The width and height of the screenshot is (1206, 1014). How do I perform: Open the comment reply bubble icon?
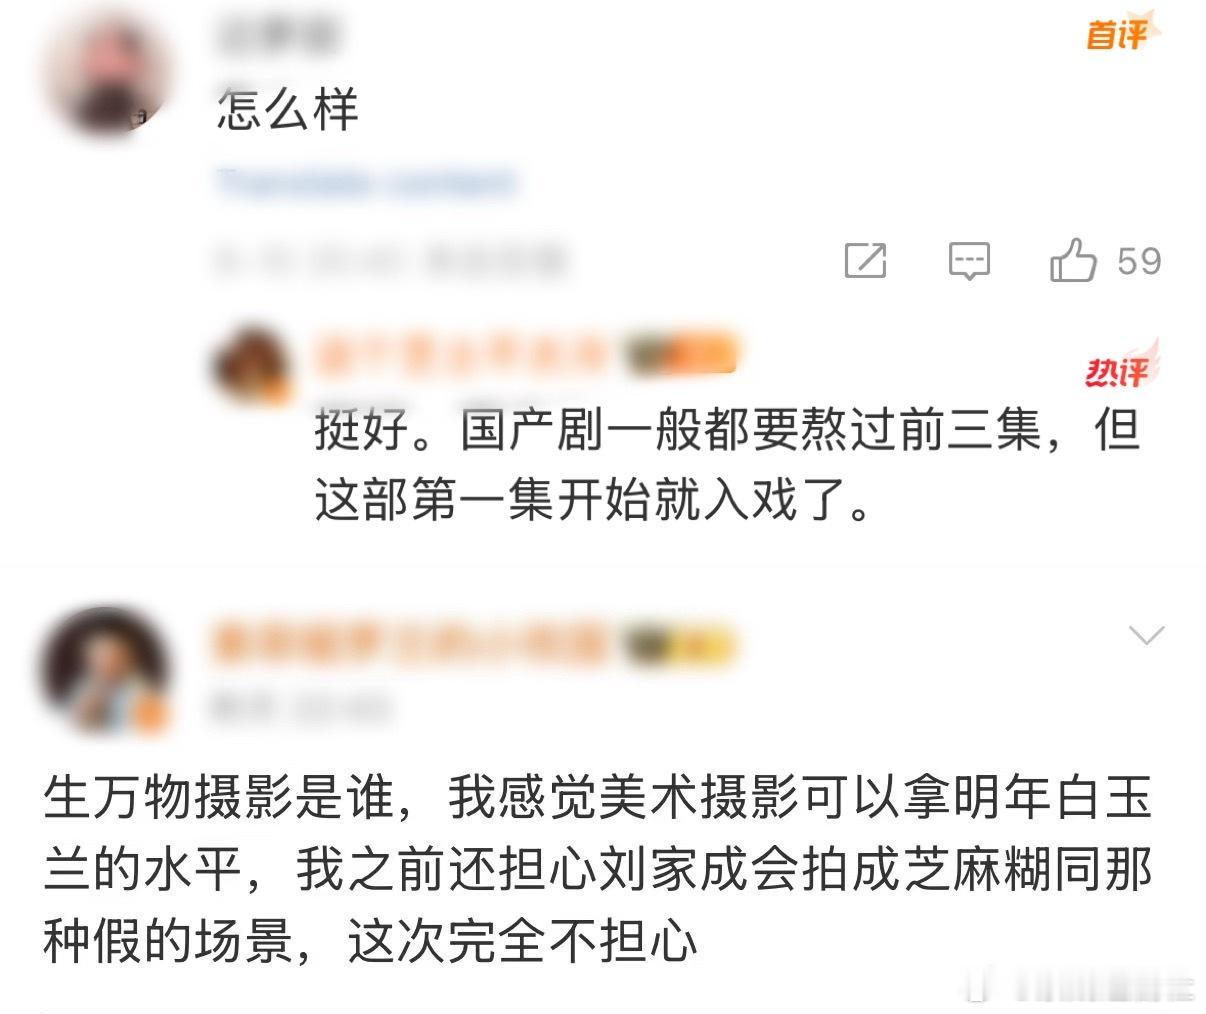[969, 262]
